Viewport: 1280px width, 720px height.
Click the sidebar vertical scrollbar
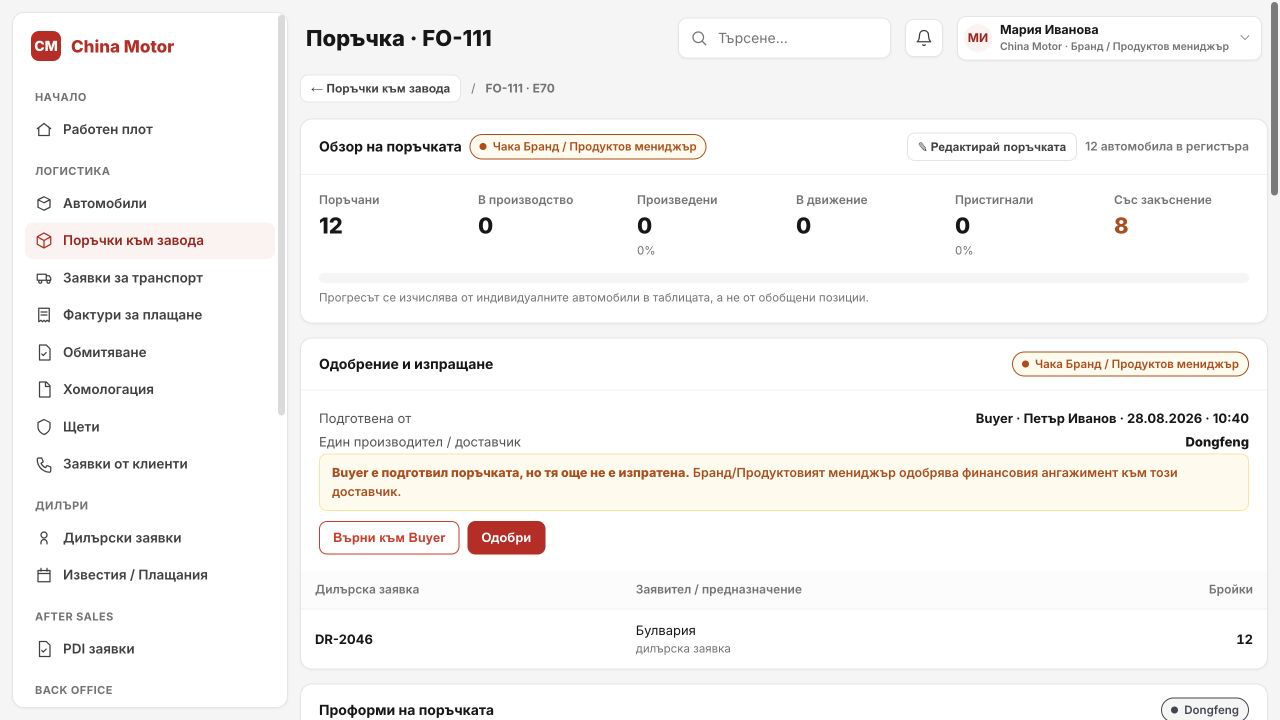[x=282, y=215]
